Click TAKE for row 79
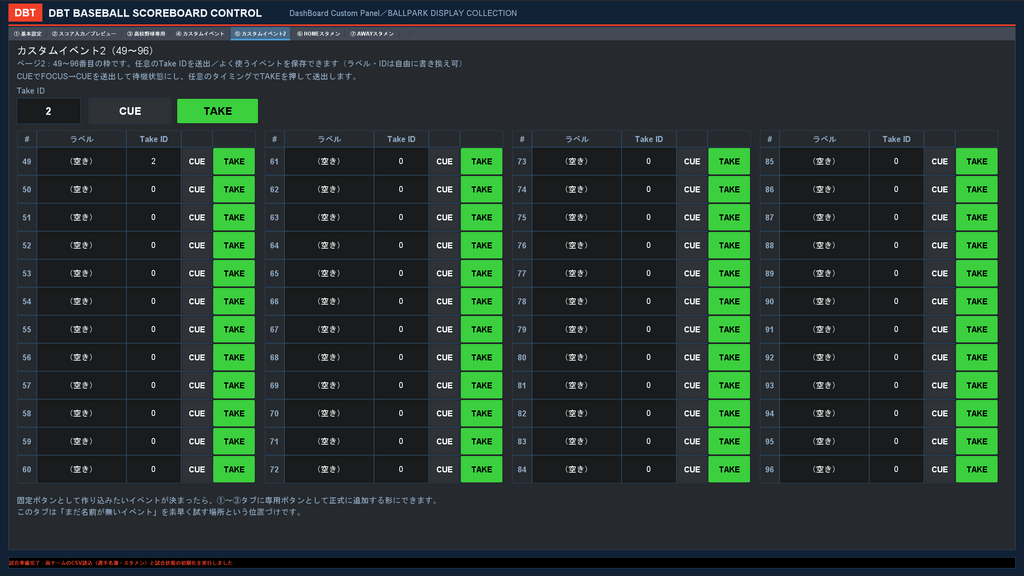This screenshot has width=1024, height=576. tap(729, 330)
